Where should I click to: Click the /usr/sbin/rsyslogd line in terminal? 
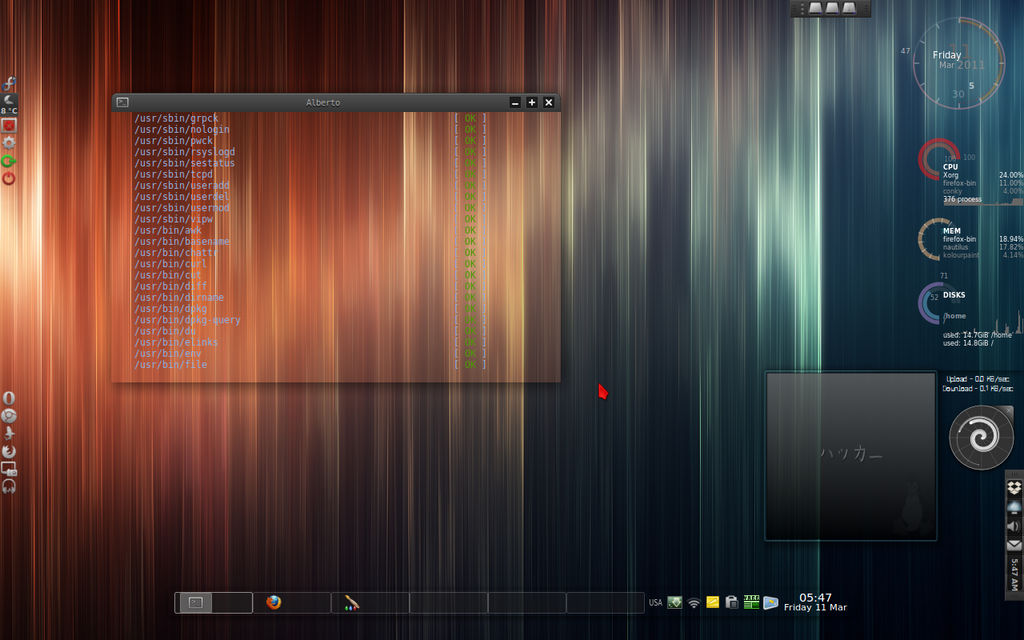click(184, 152)
